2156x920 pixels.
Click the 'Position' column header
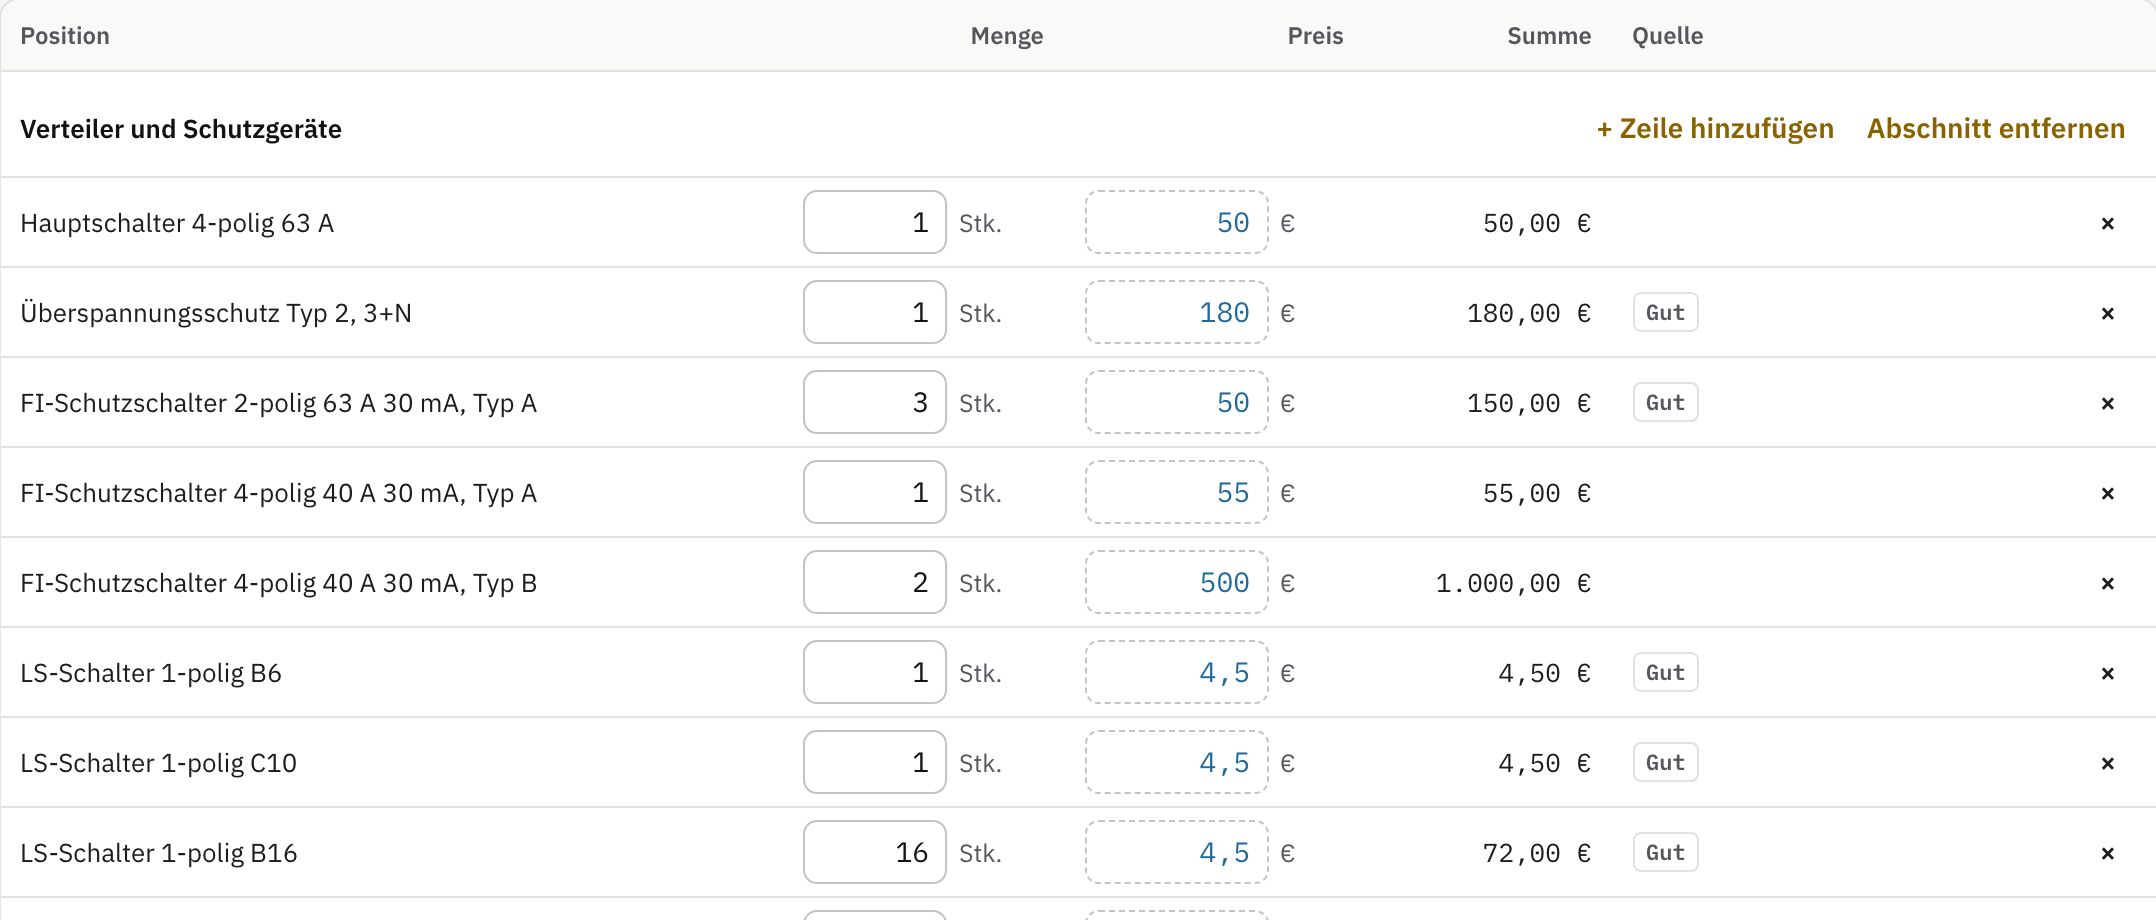coord(65,36)
